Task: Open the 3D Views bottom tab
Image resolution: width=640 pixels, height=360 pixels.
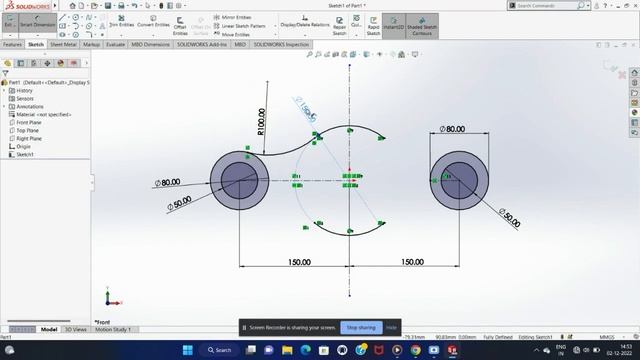Action: tap(76, 329)
